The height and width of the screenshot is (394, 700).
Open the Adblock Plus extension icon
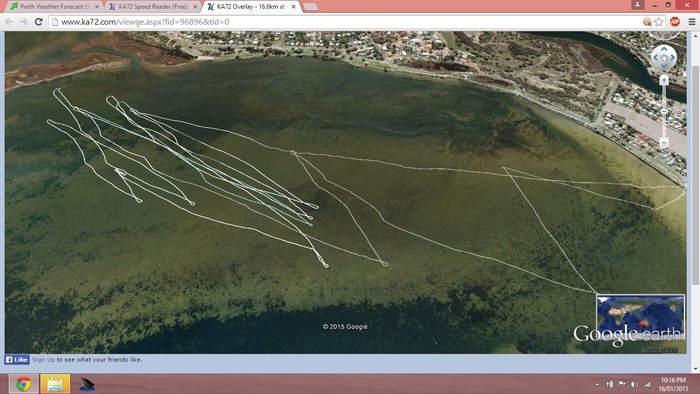click(675, 21)
